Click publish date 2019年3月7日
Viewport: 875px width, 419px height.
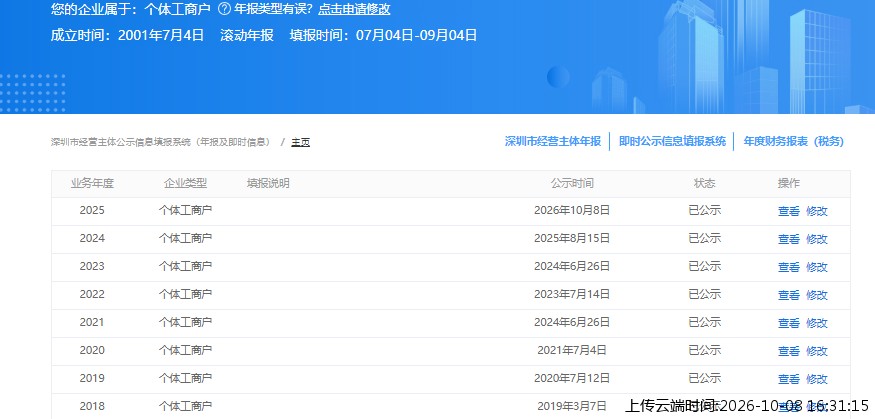pos(572,406)
